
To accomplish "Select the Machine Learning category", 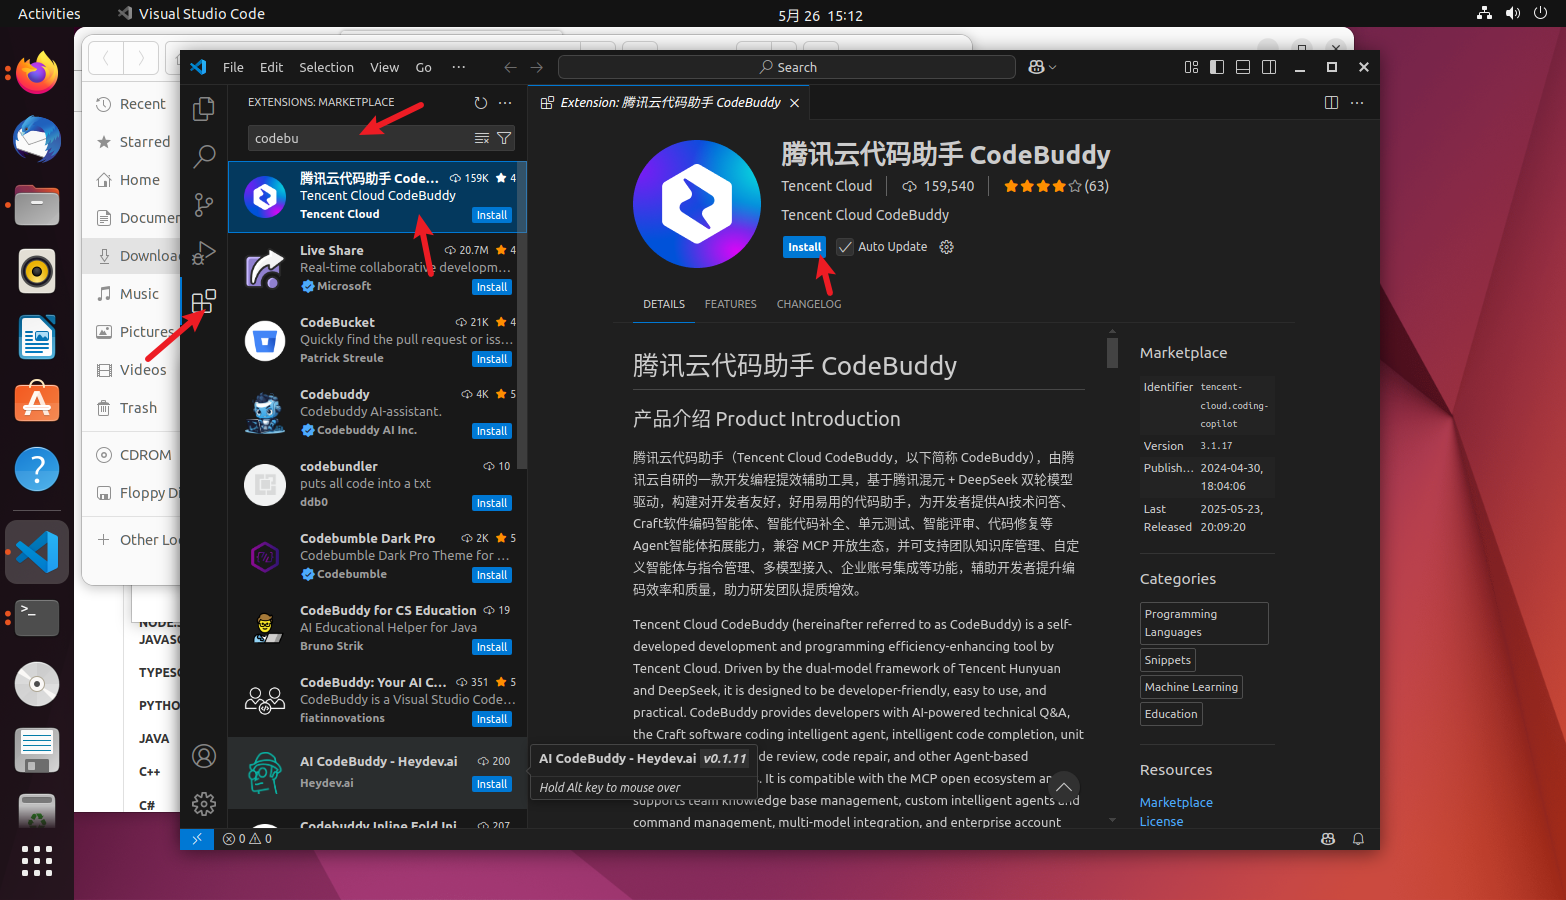I will (x=1191, y=687).
